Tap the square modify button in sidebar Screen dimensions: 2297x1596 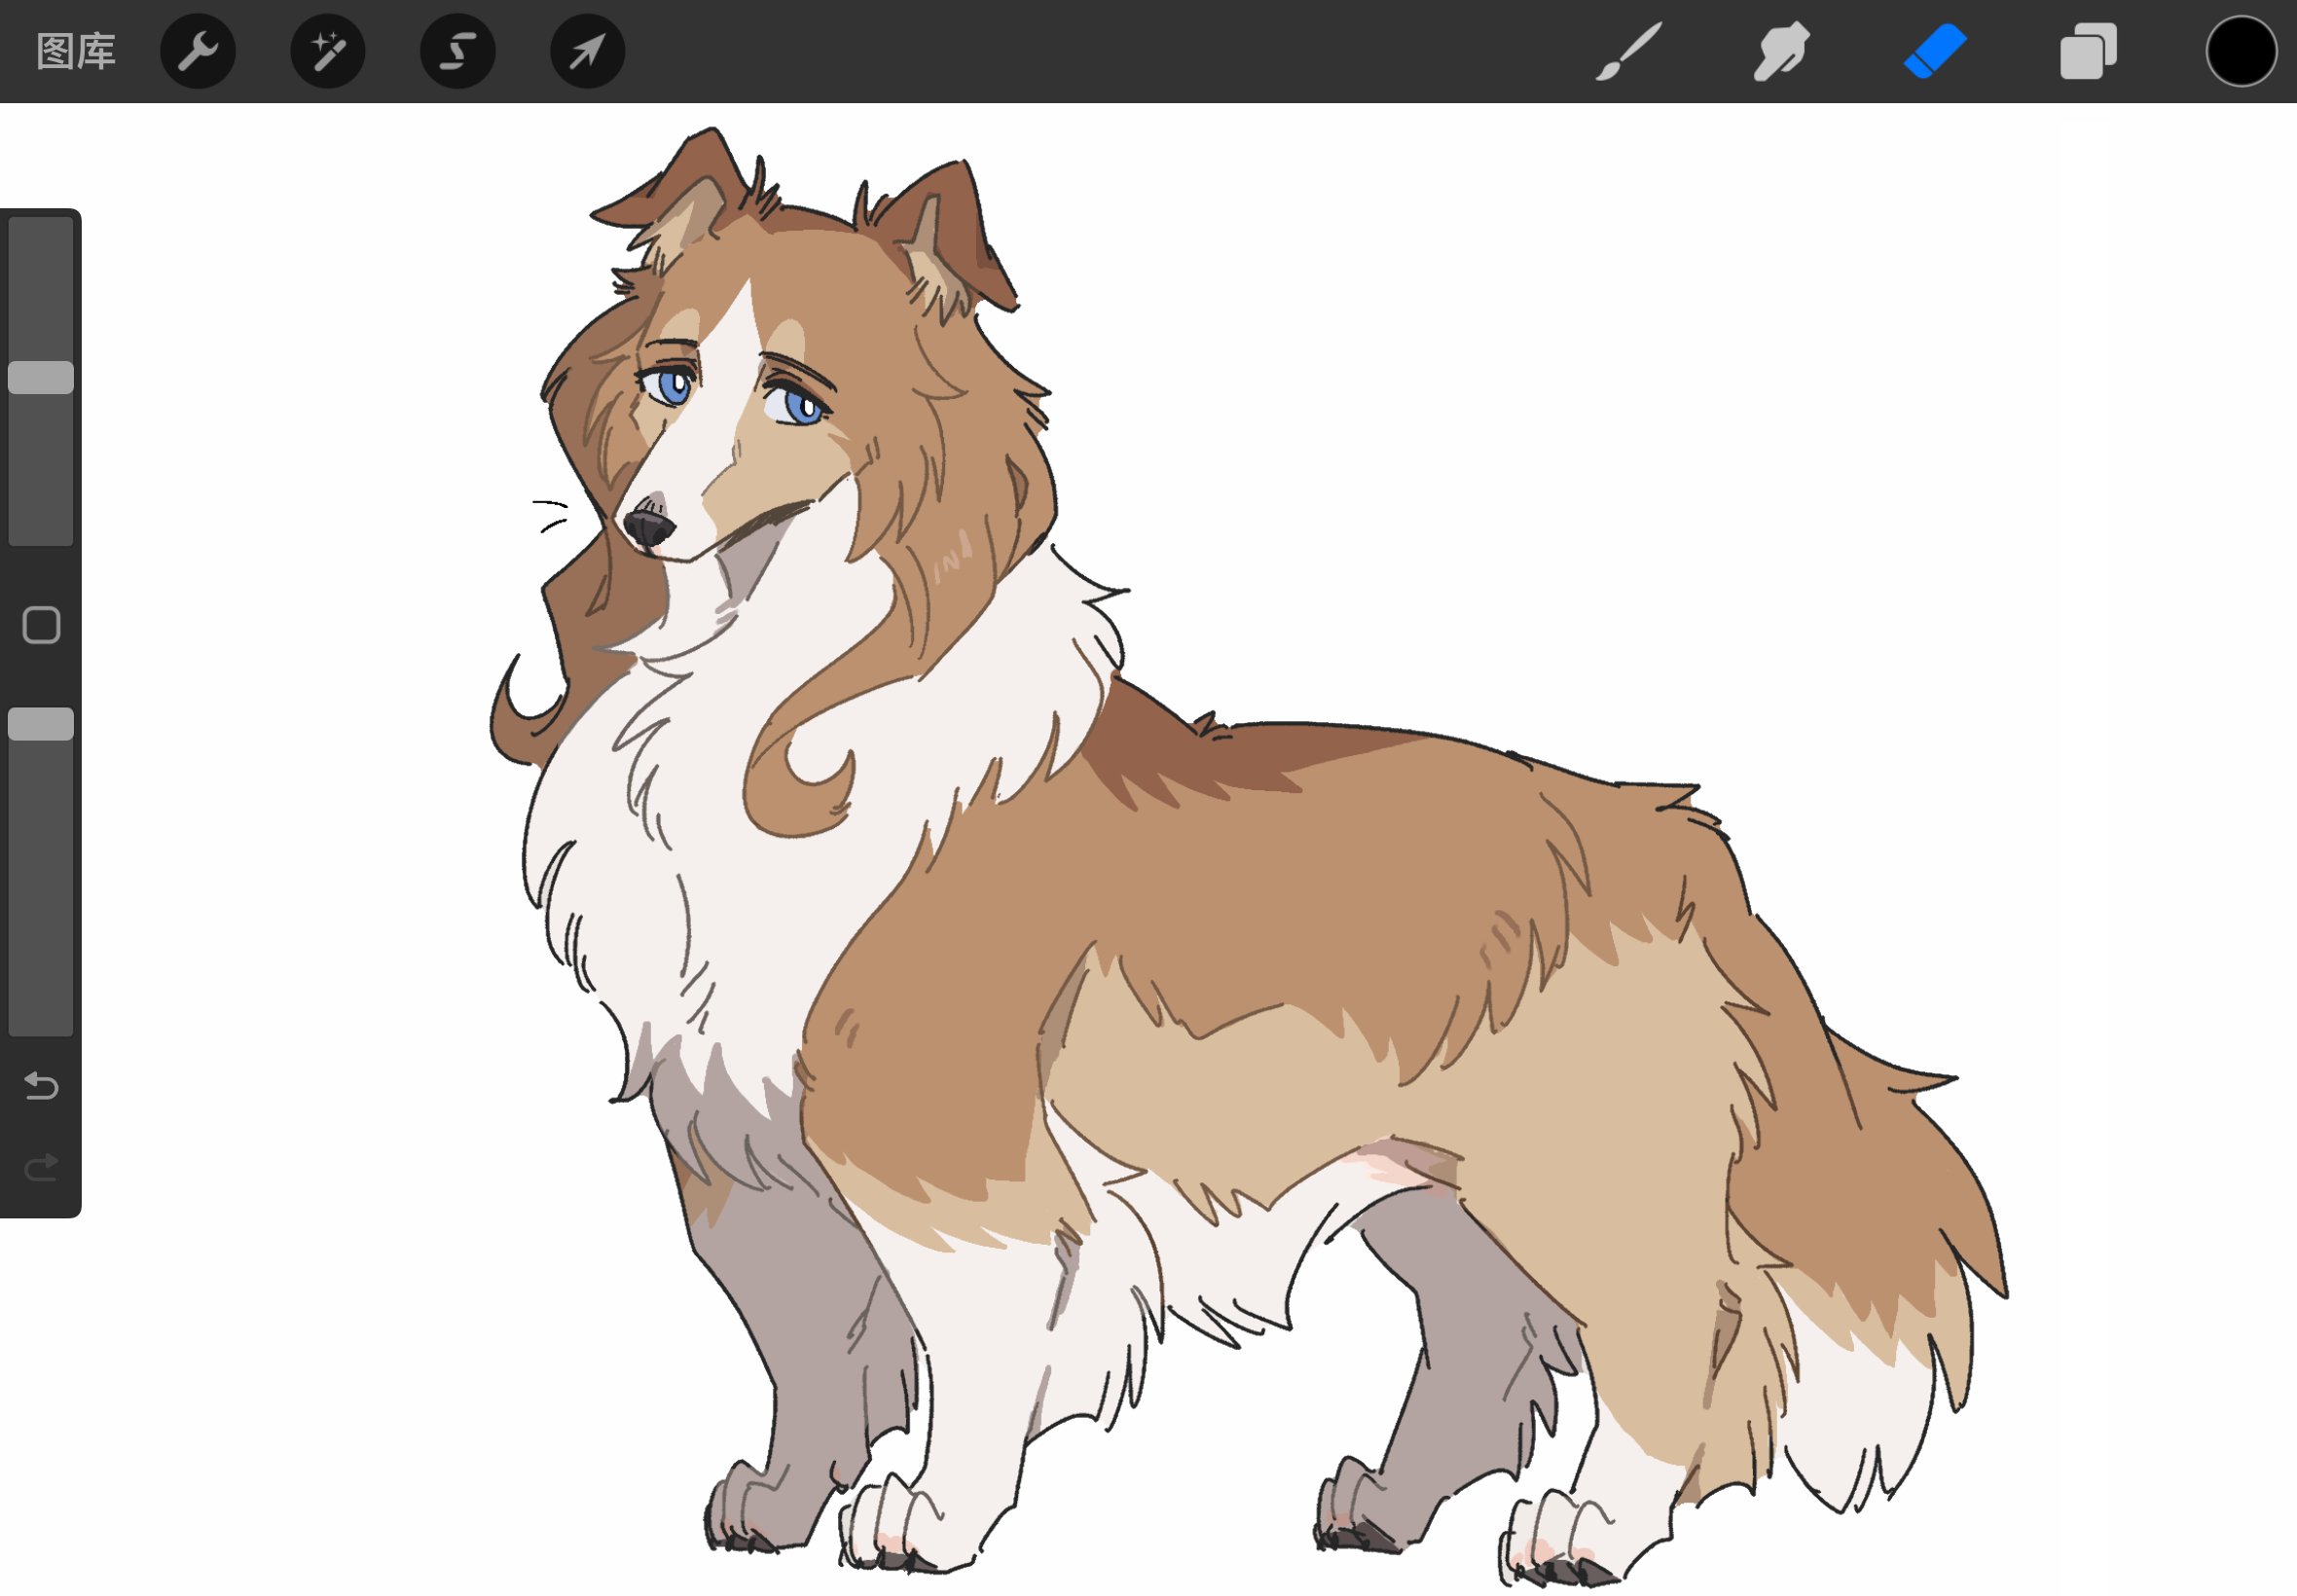coord(41,626)
